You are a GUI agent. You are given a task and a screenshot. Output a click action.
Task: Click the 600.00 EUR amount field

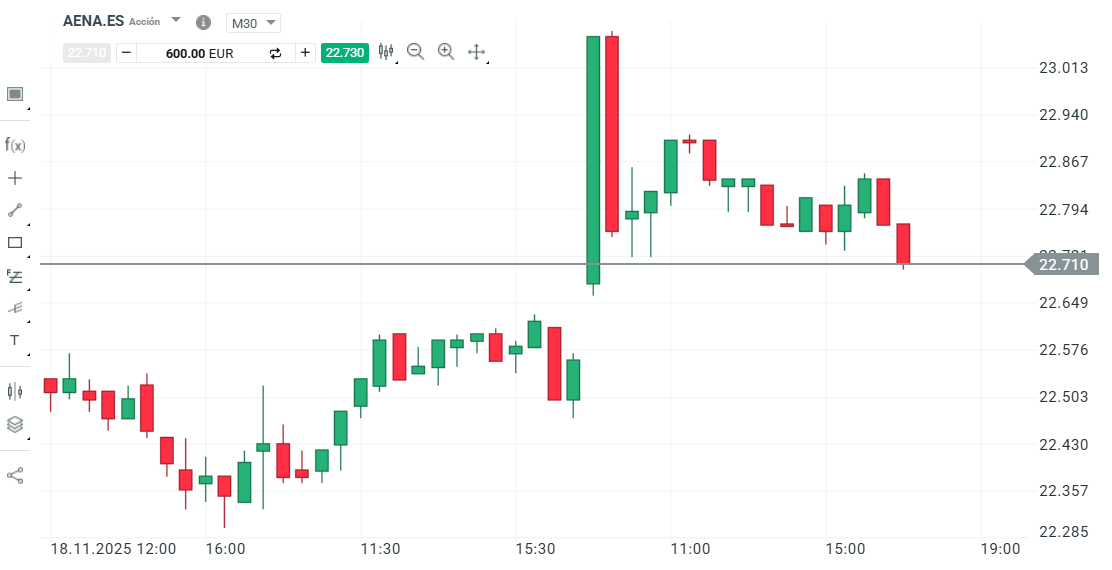click(200, 53)
